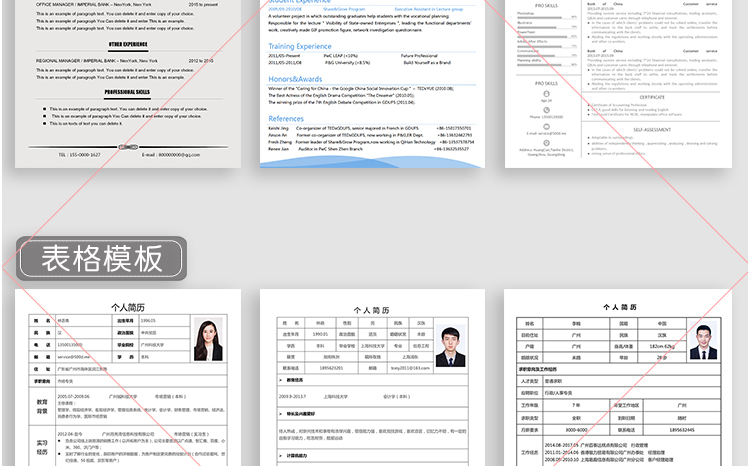Screen dimensions: 750x466
Task: Click the TEL: 155-0000-1627 footer text
Action: [79, 155]
